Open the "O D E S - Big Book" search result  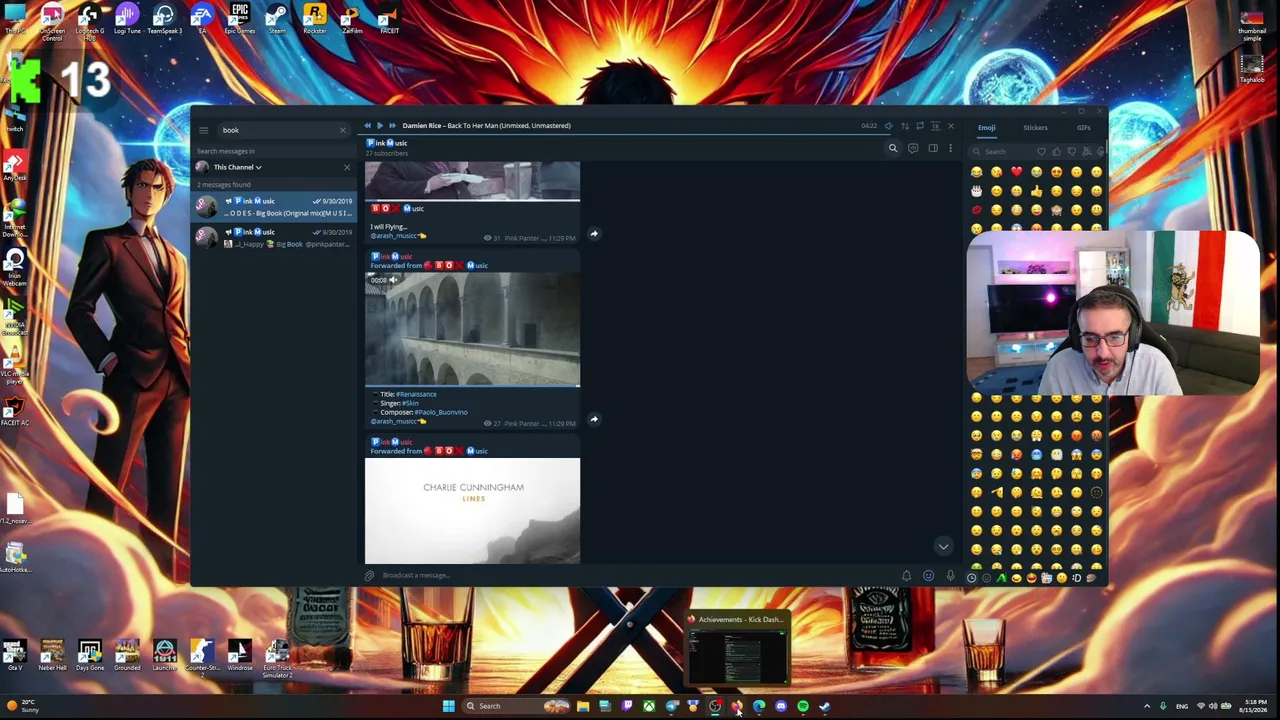274,207
